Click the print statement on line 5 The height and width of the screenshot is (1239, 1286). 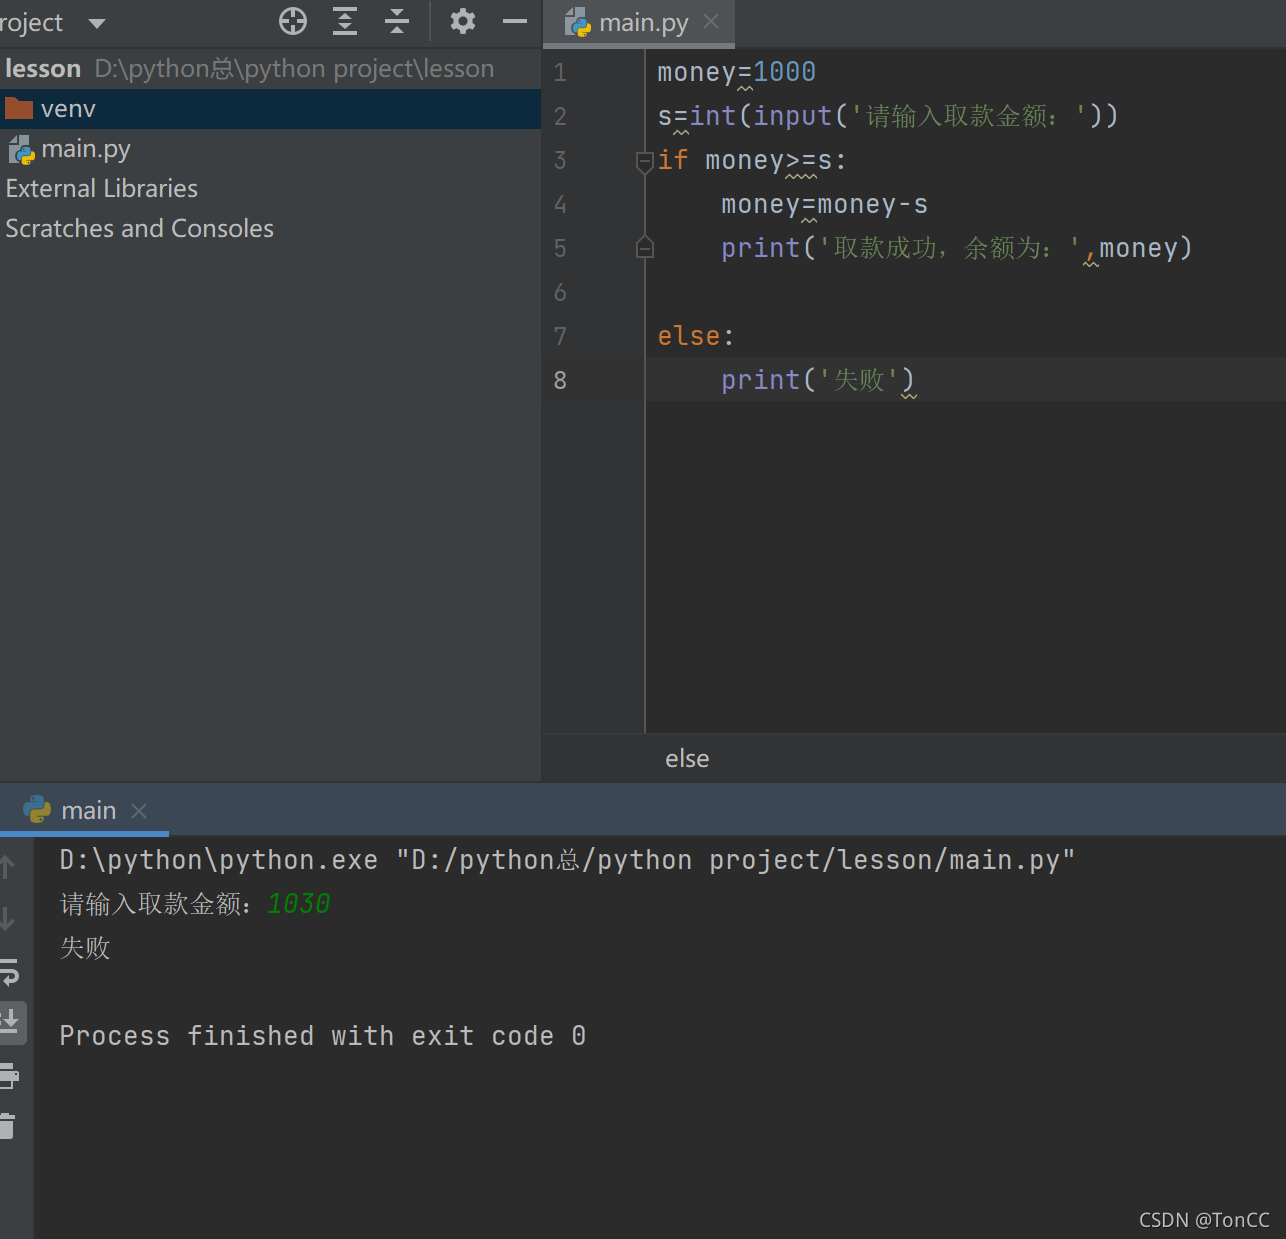tap(957, 248)
